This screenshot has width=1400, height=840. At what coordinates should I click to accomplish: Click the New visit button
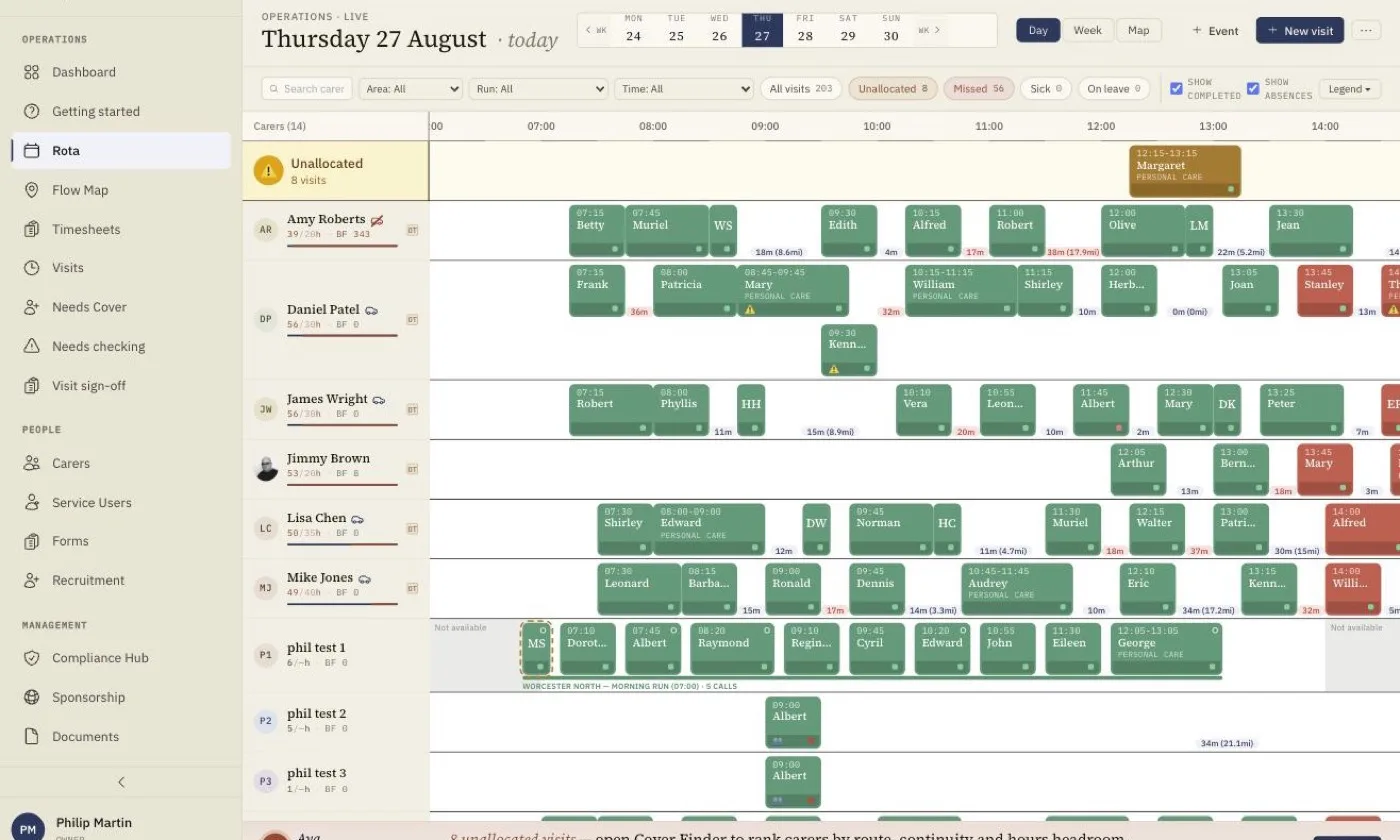tap(1300, 30)
